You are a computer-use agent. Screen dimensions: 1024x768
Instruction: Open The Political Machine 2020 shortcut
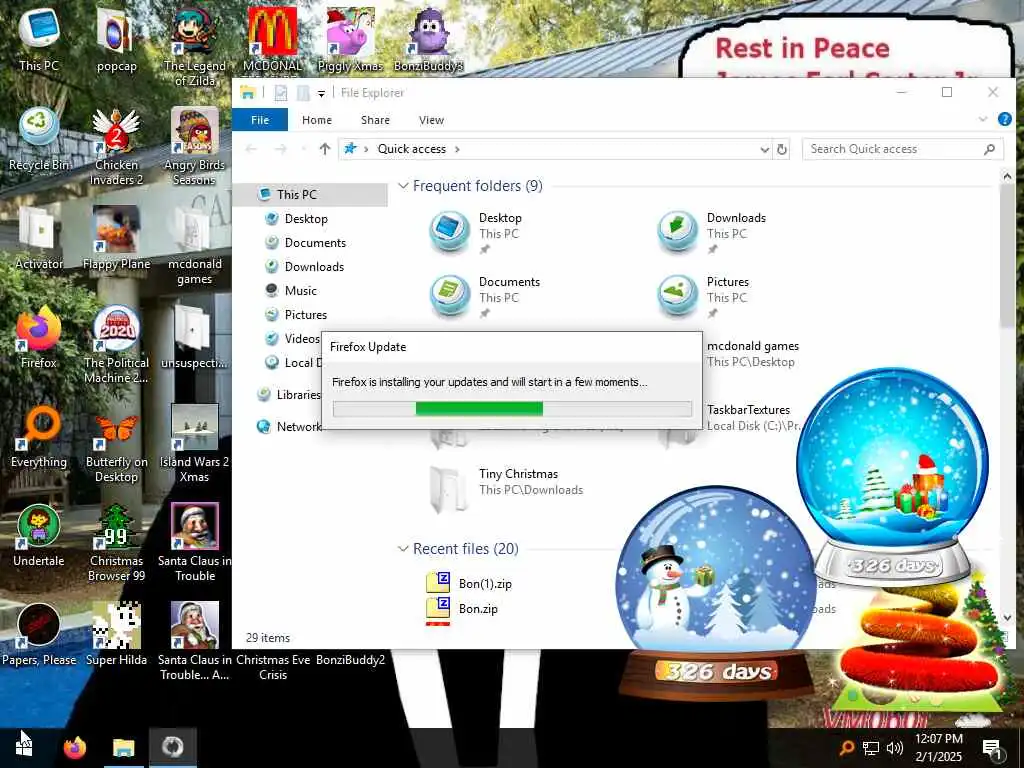pyautogui.click(x=116, y=345)
